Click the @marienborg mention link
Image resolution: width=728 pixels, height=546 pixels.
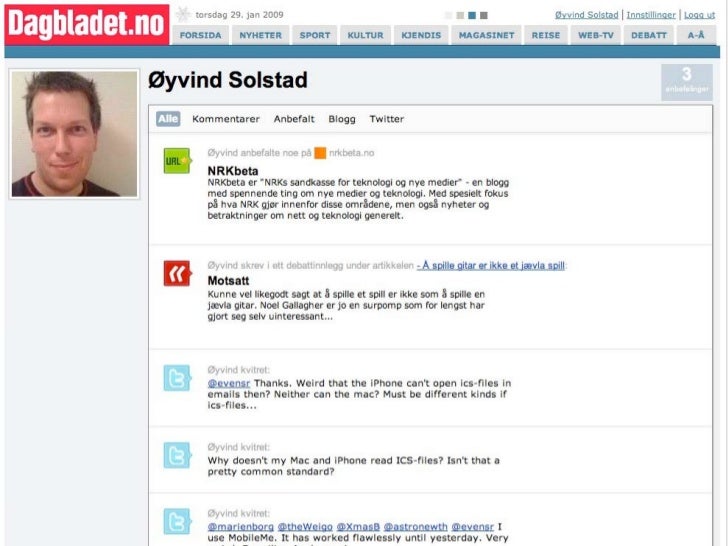coord(240,526)
